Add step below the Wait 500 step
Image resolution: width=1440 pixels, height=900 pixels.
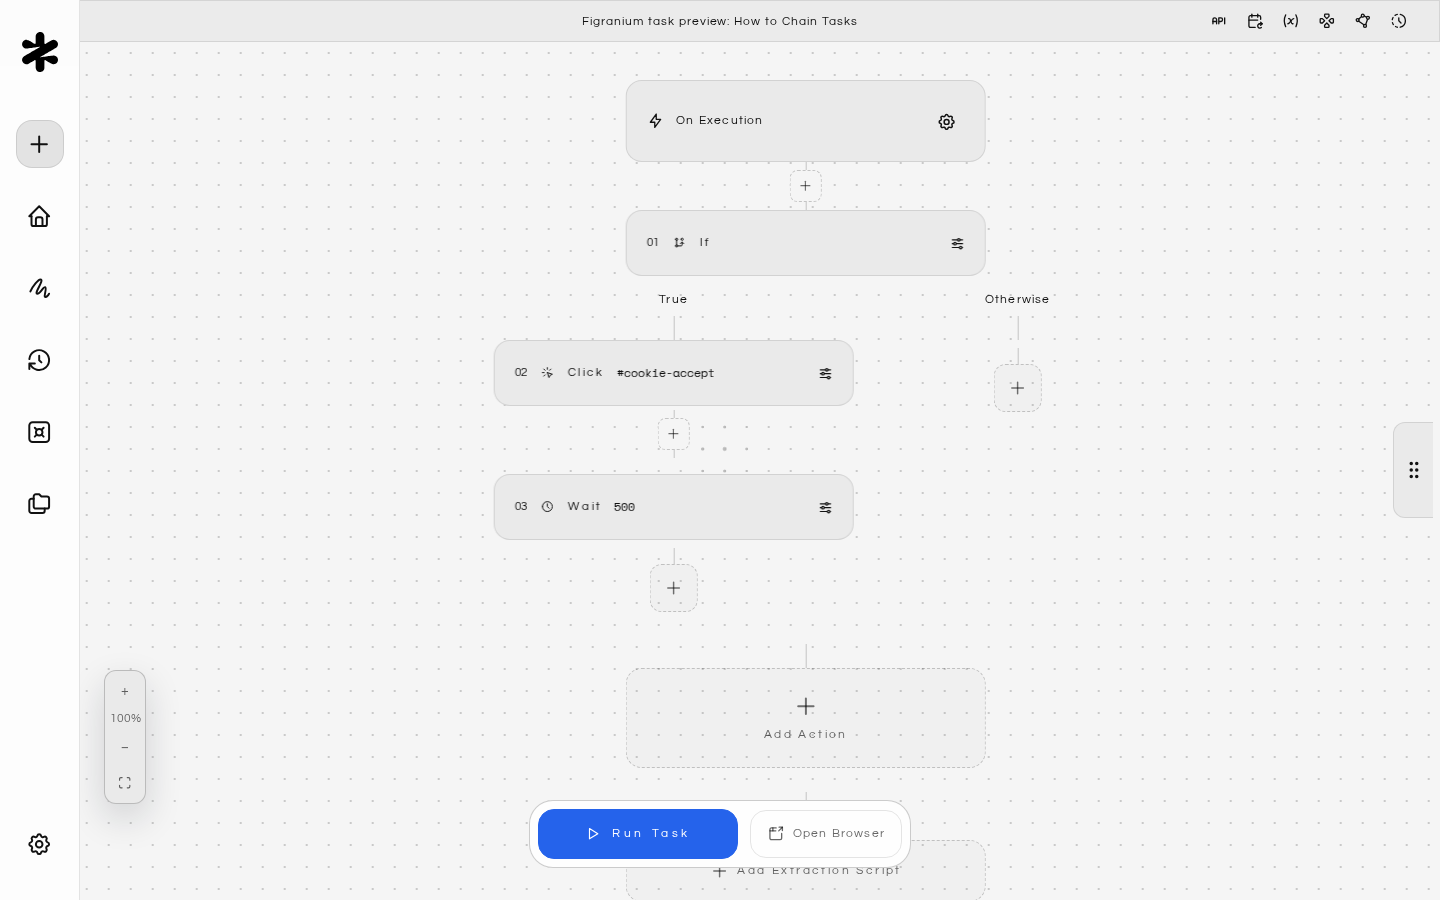click(x=674, y=588)
